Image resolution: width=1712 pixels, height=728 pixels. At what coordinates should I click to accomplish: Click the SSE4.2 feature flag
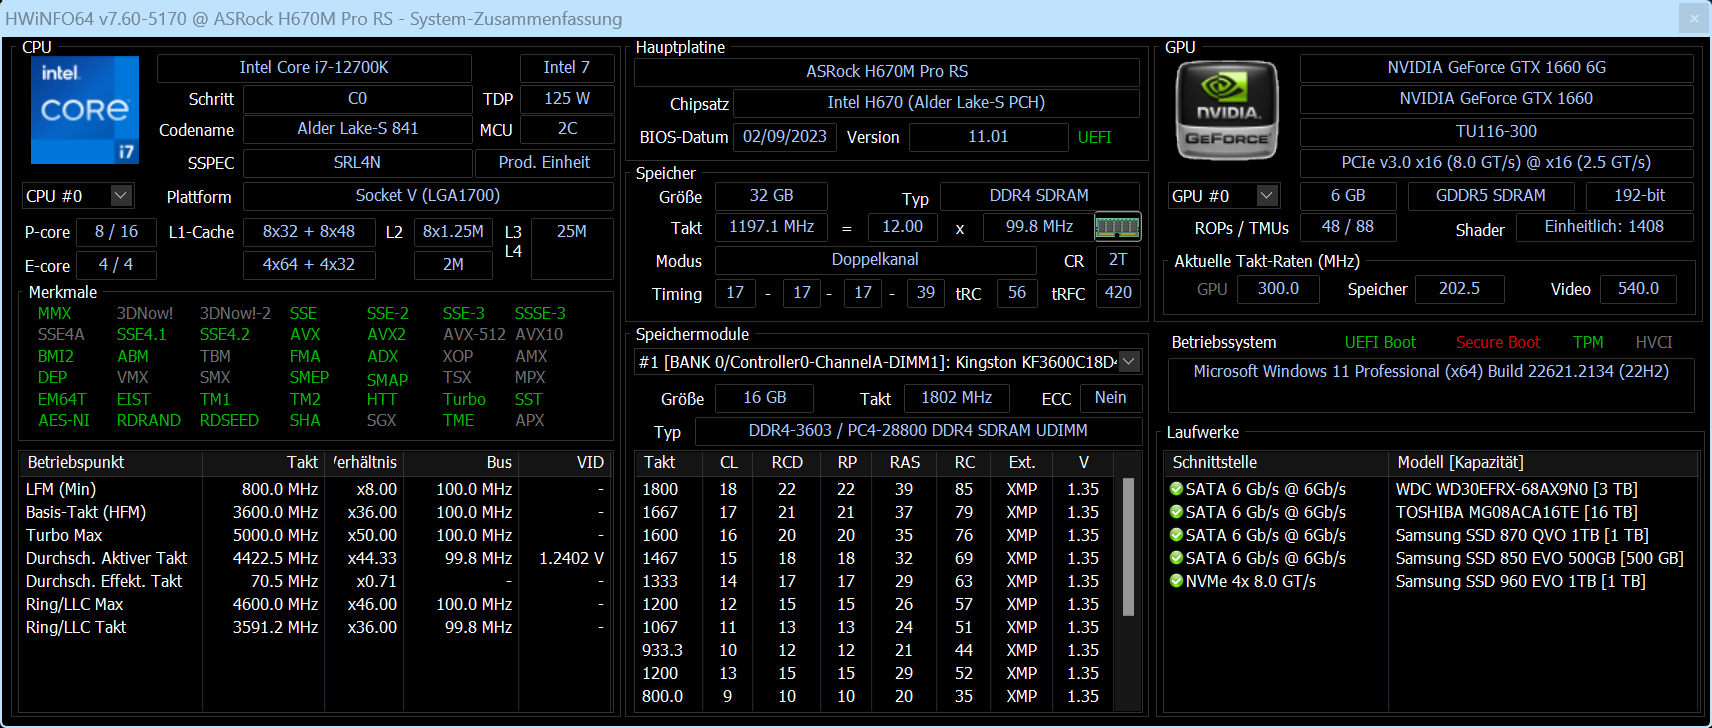[225, 335]
